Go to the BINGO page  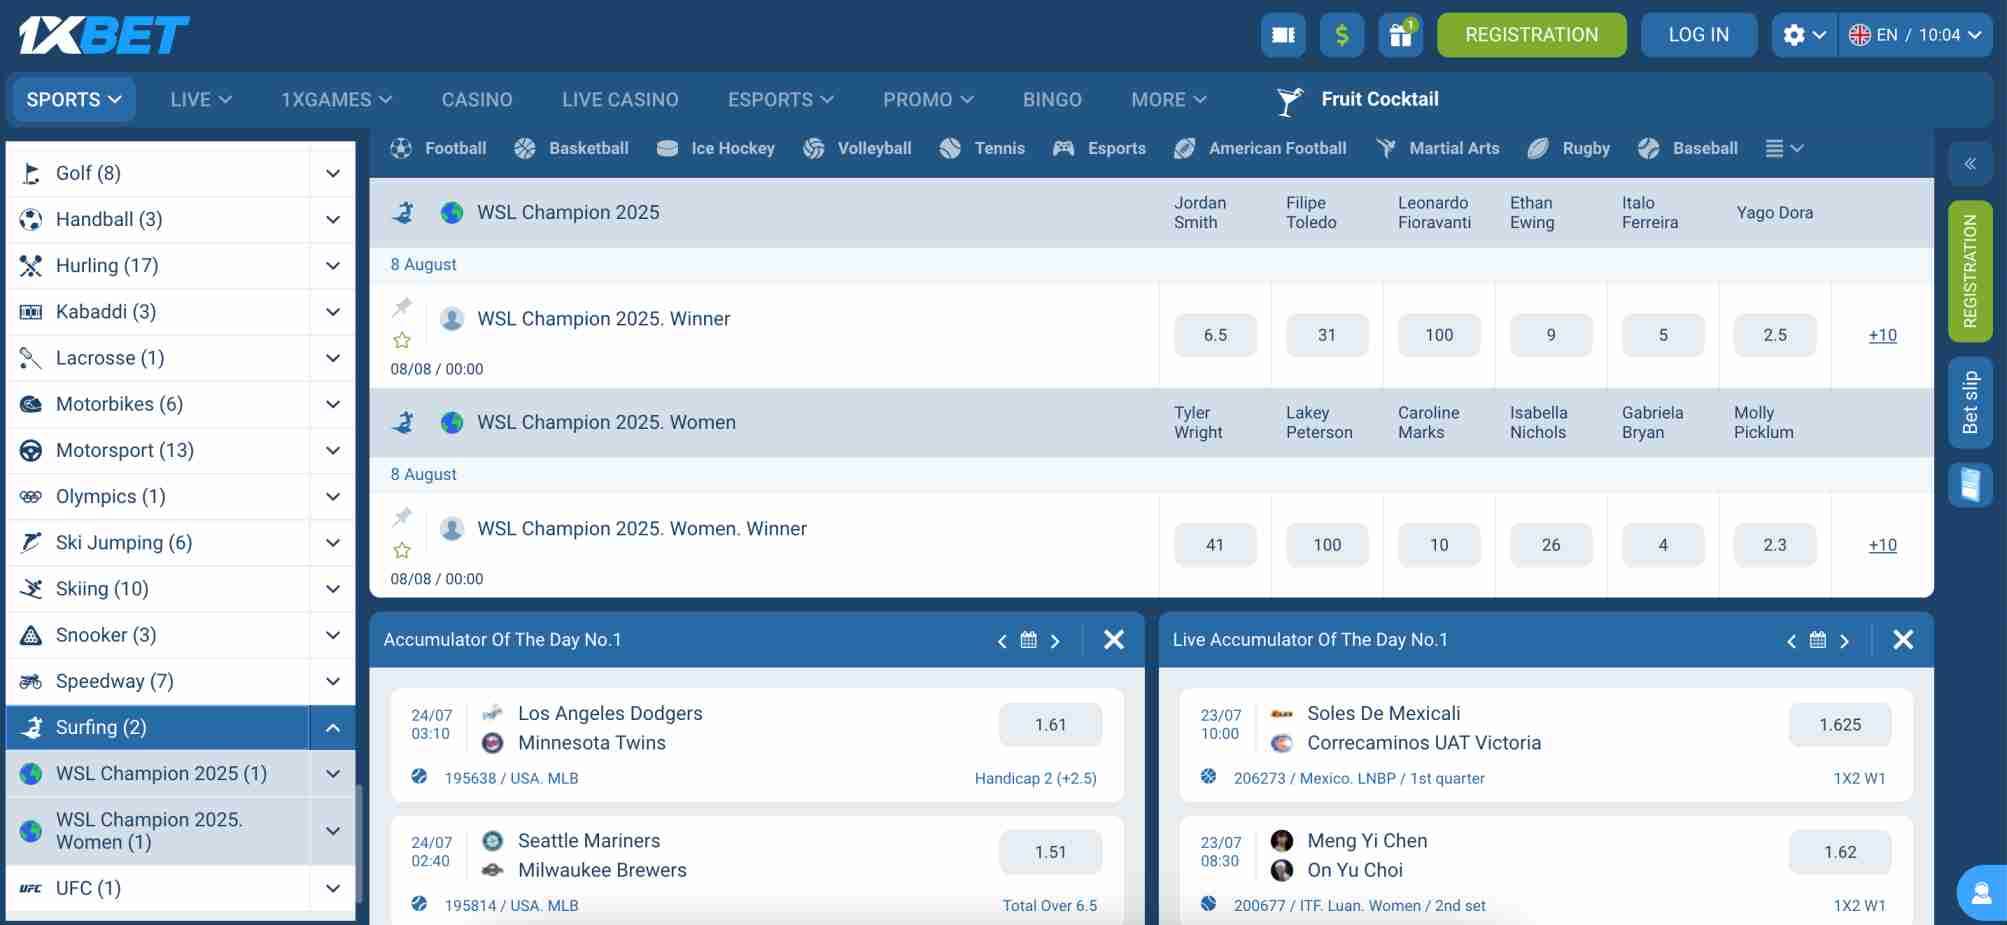[1052, 100]
